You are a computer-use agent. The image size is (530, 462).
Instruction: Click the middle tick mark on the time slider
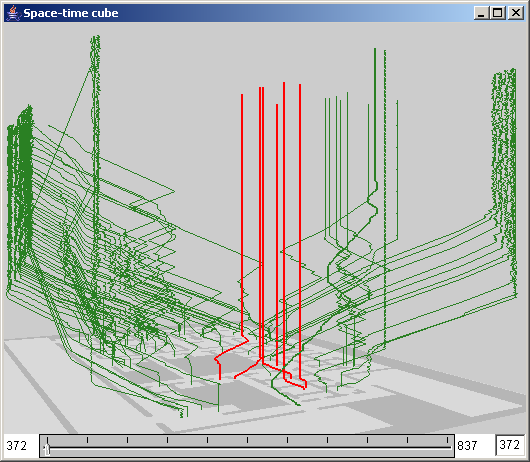(x=247, y=440)
